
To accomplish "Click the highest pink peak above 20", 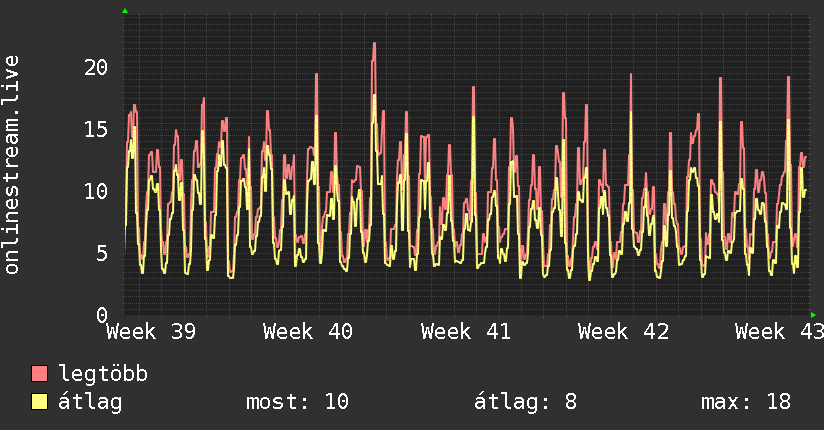I will point(374,45).
